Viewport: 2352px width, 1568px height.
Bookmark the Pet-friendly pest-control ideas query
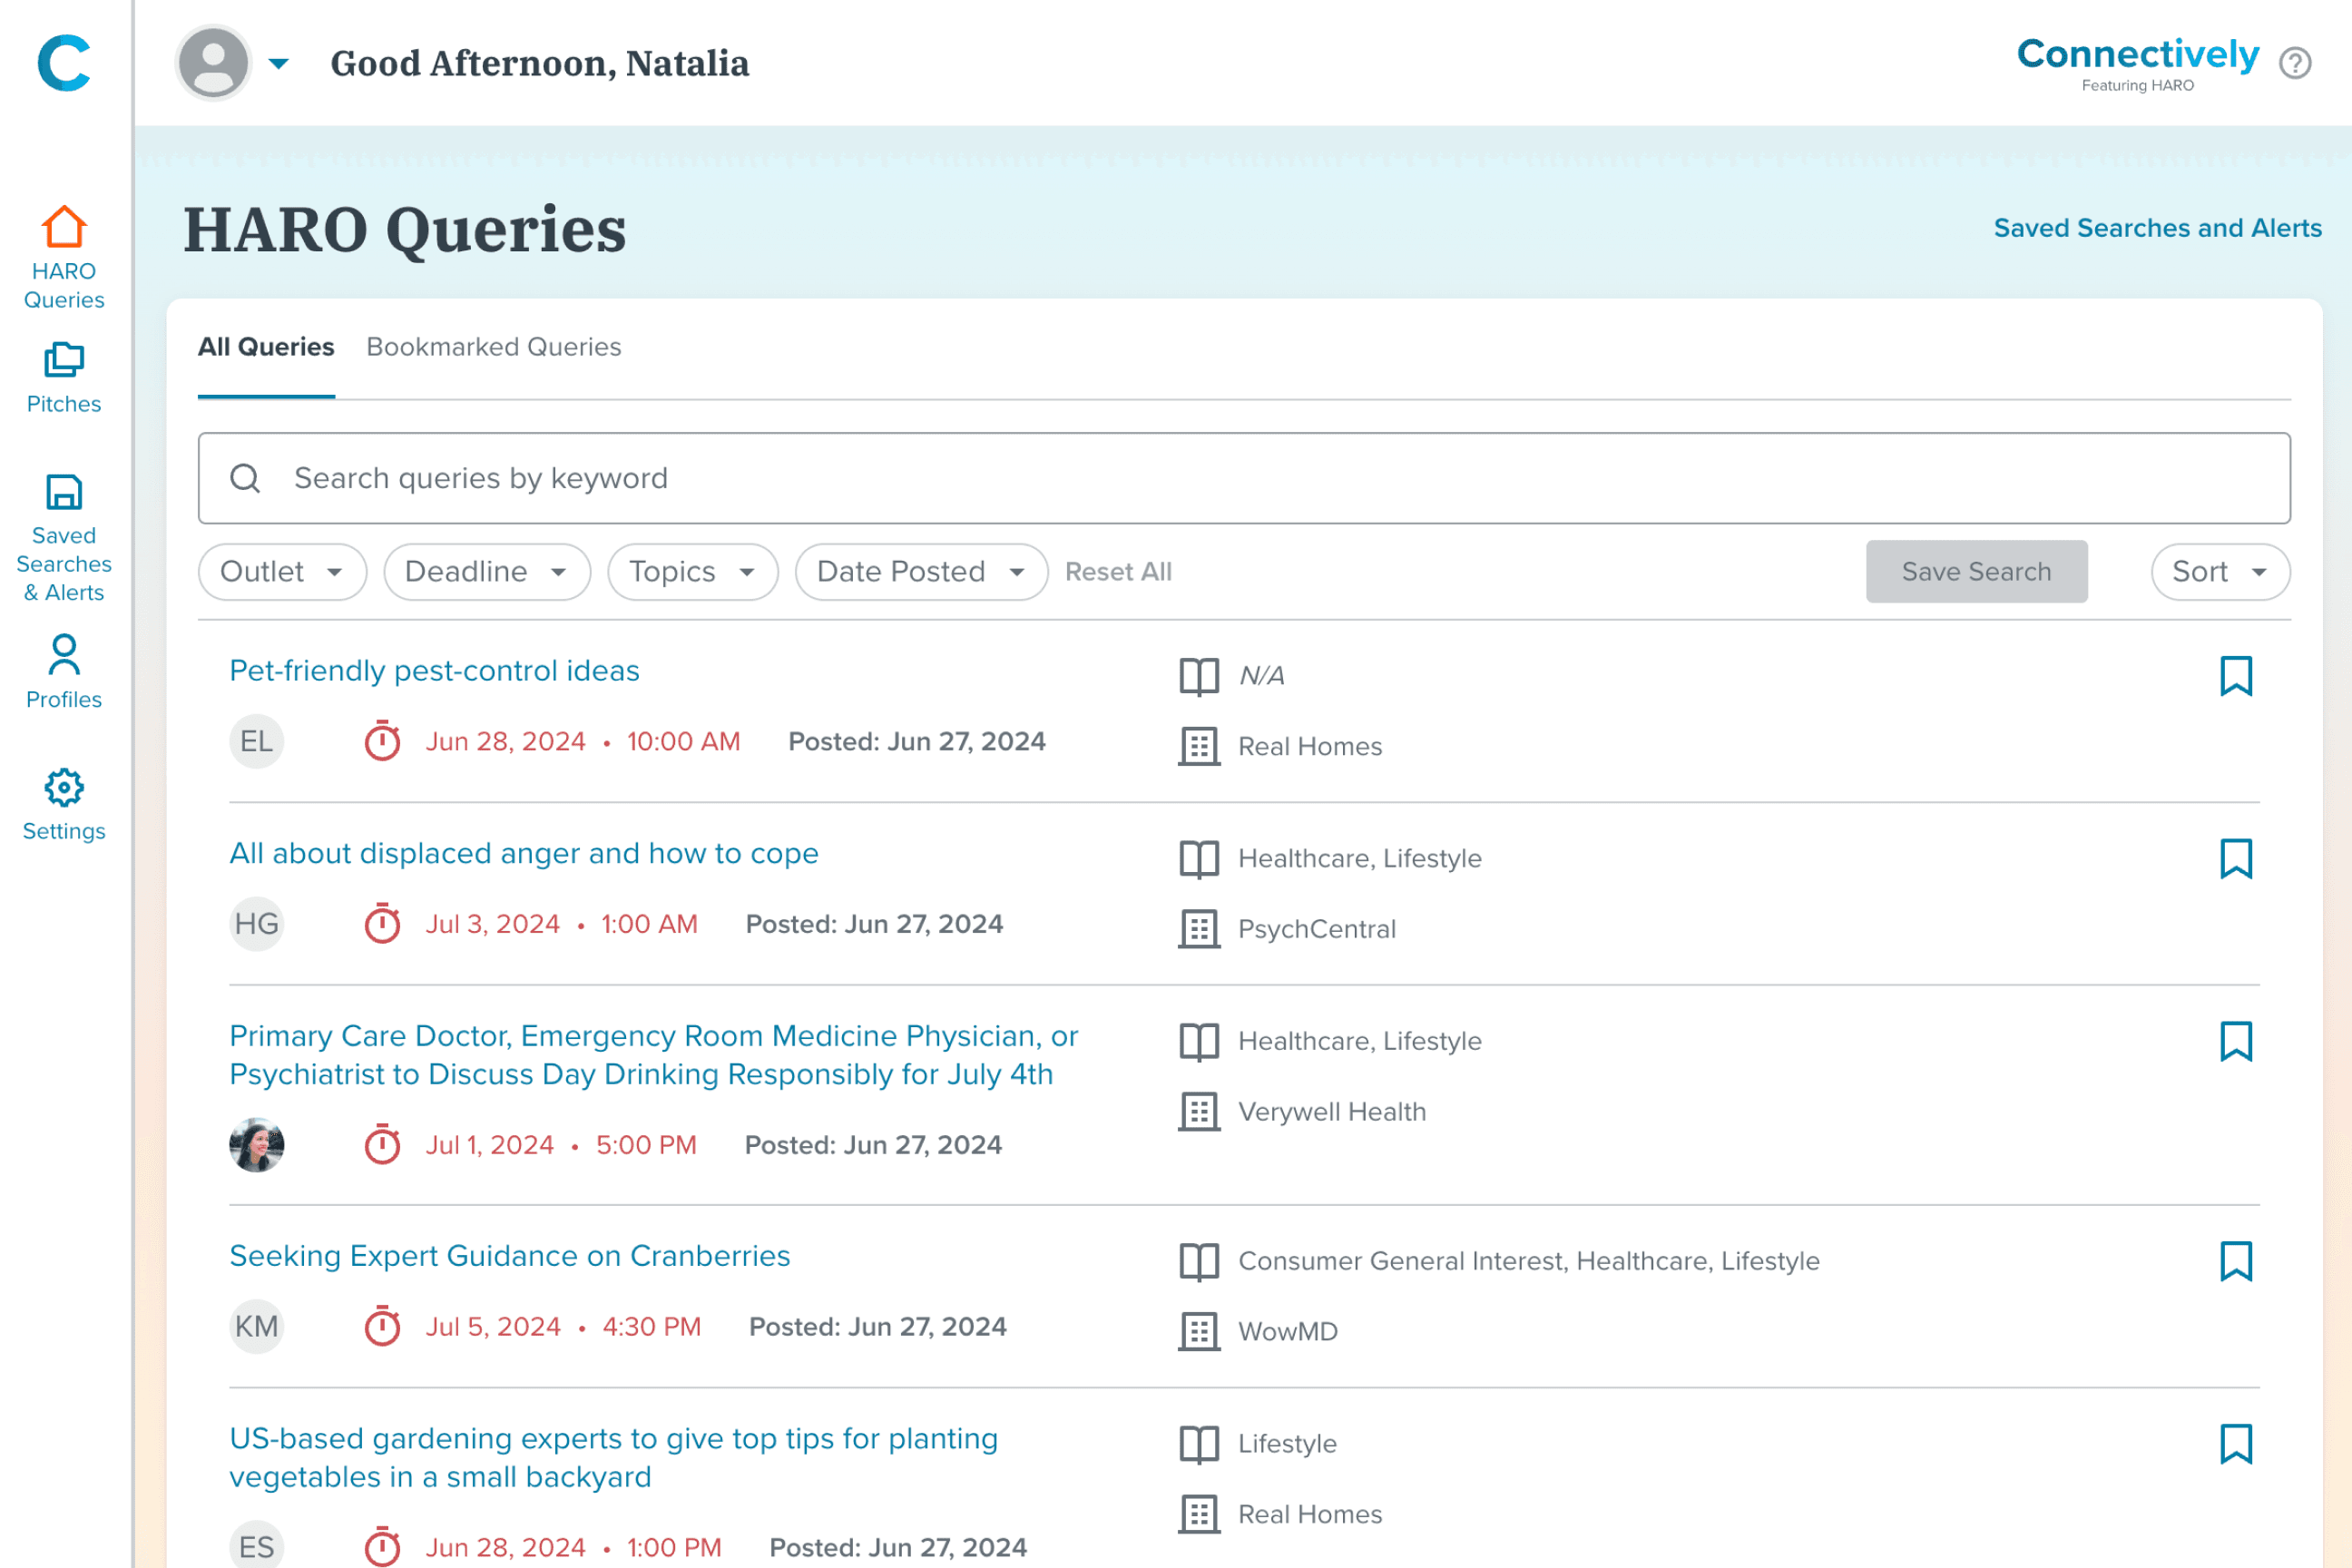coord(2235,675)
